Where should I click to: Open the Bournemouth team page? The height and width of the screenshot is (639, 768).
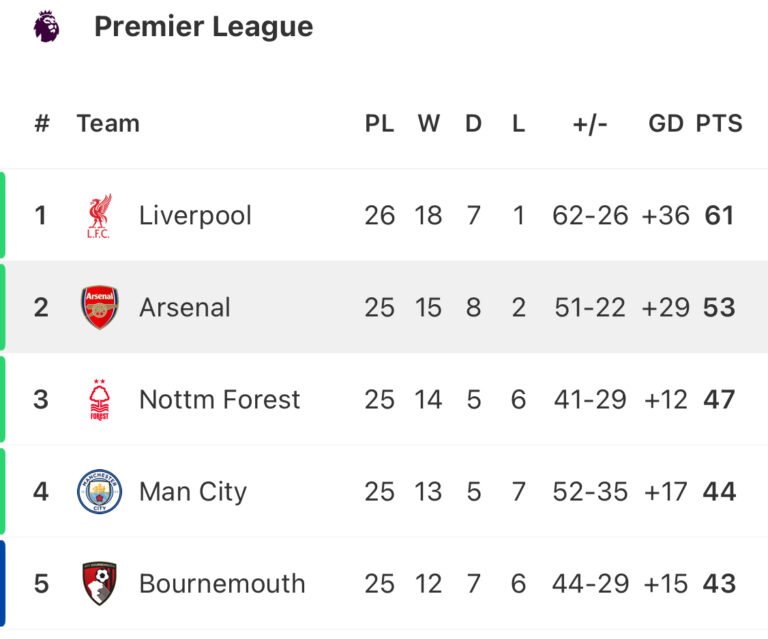(x=222, y=584)
